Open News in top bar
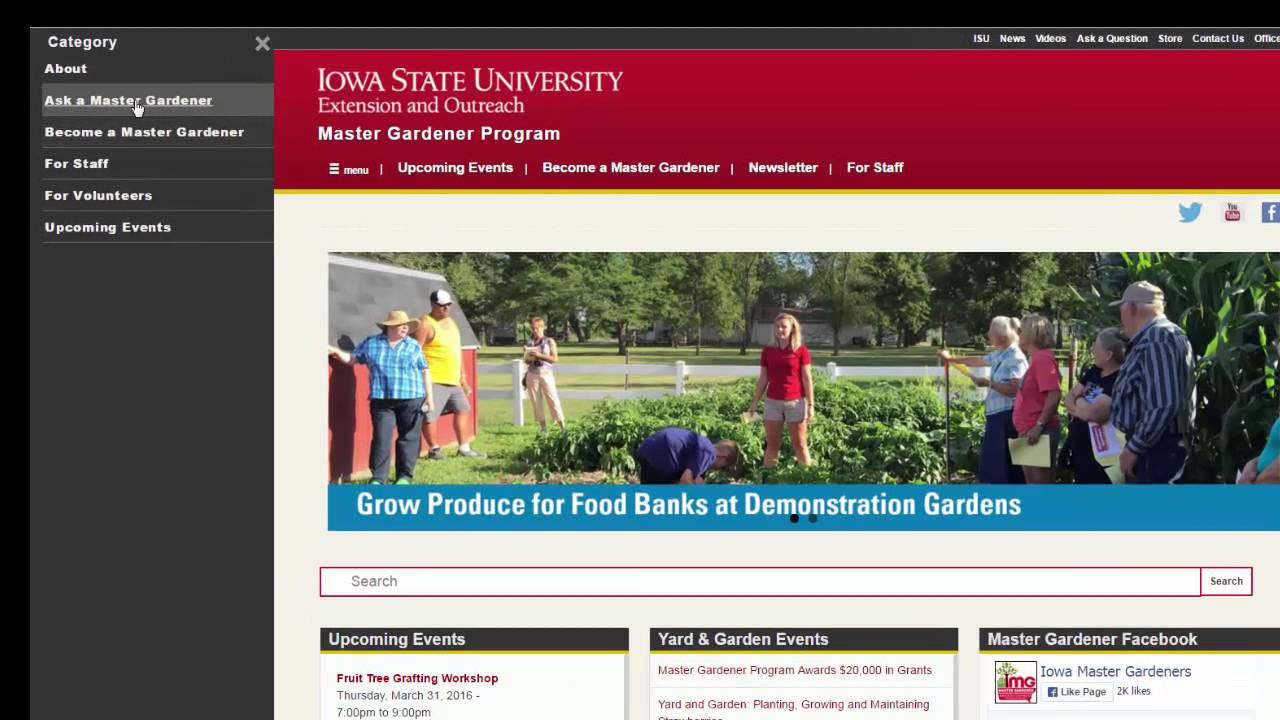Screen dimensions: 1280x720 coord(1012,39)
